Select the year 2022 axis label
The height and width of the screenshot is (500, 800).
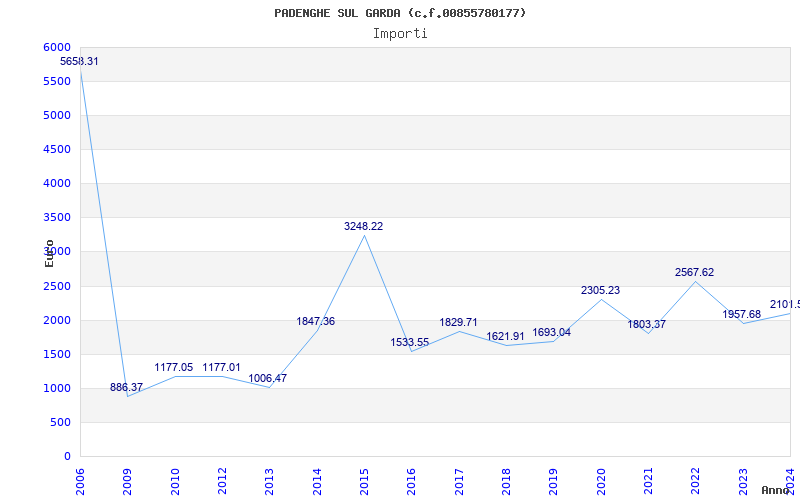click(695, 481)
